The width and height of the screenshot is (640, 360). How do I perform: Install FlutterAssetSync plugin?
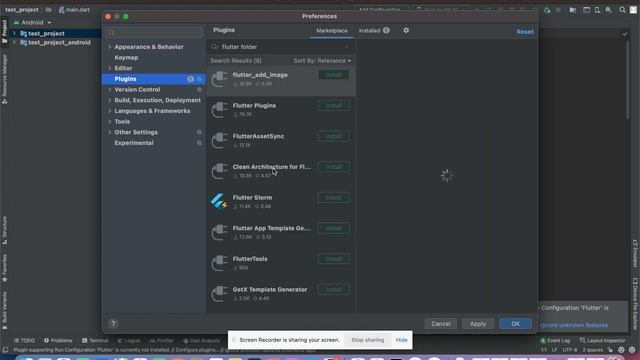(x=333, y=136)
